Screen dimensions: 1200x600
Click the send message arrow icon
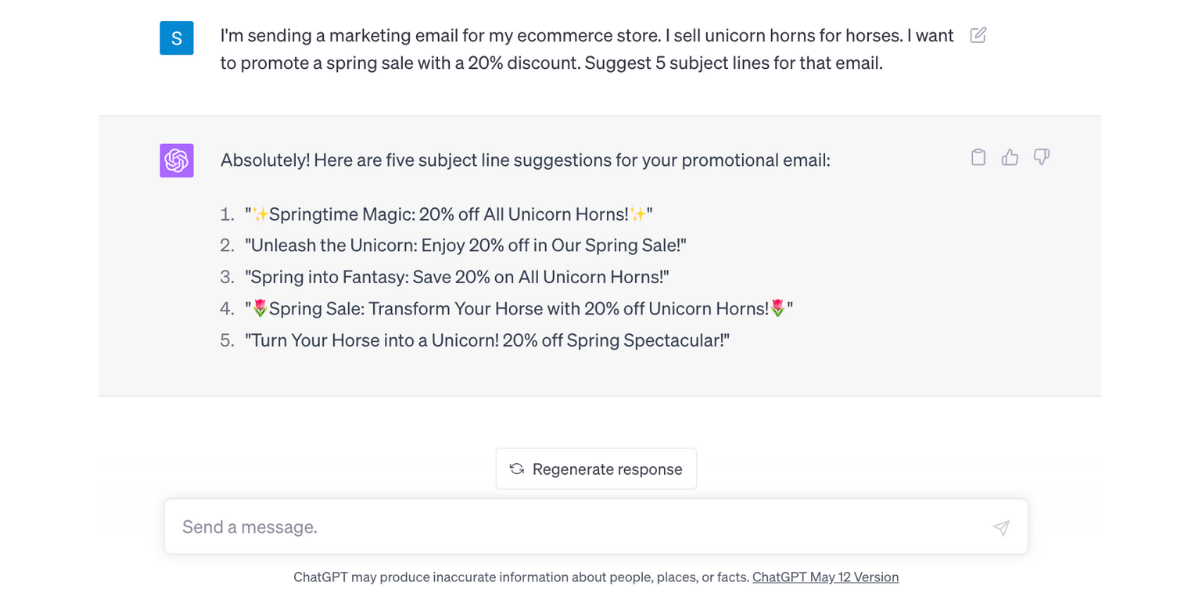1001,528
